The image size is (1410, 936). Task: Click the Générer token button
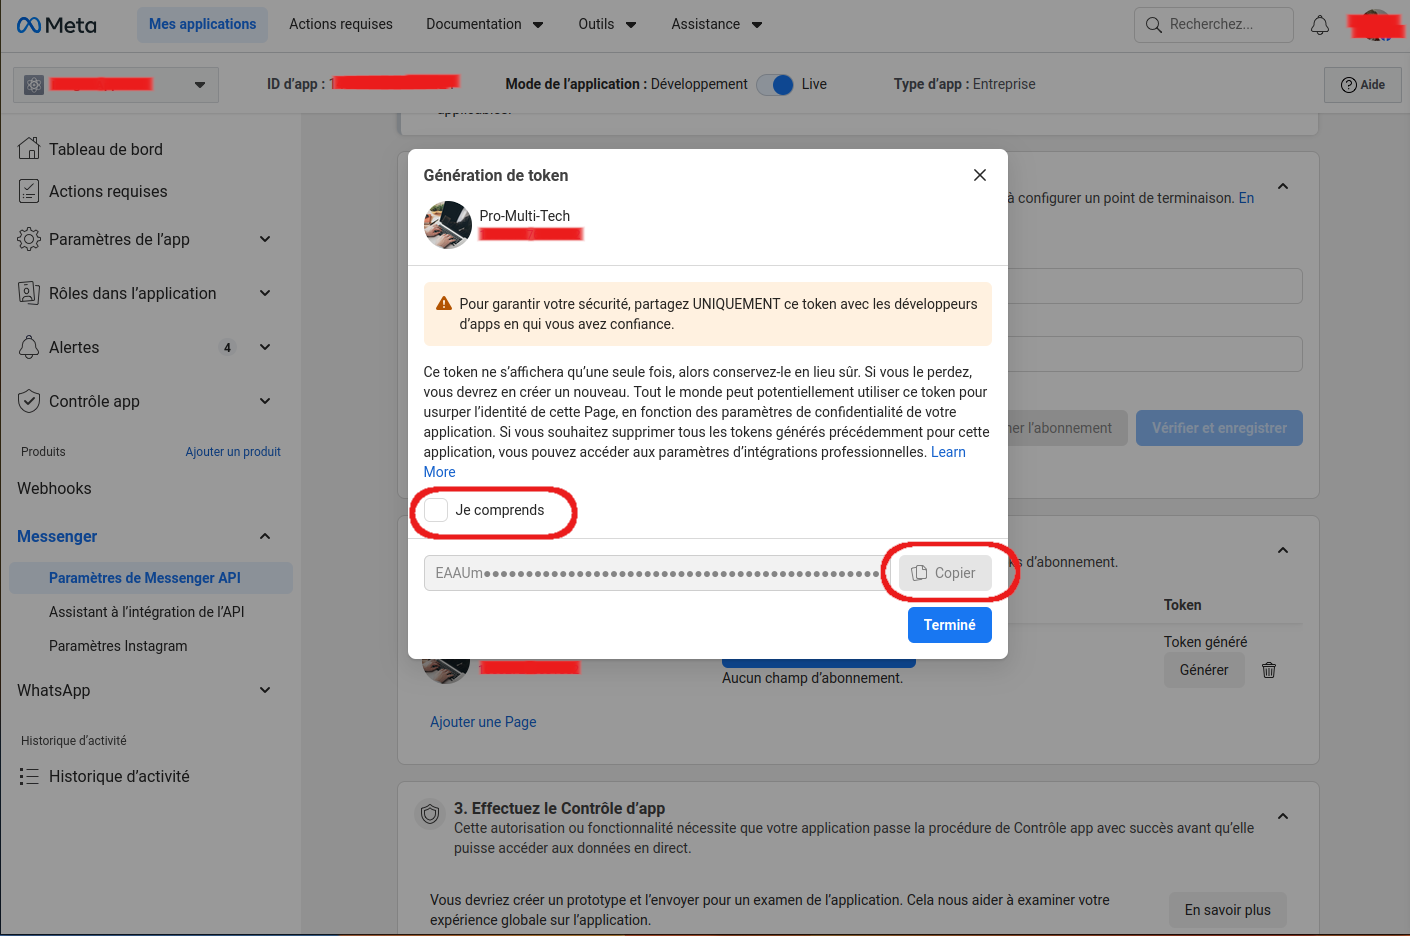[1204, 670]
